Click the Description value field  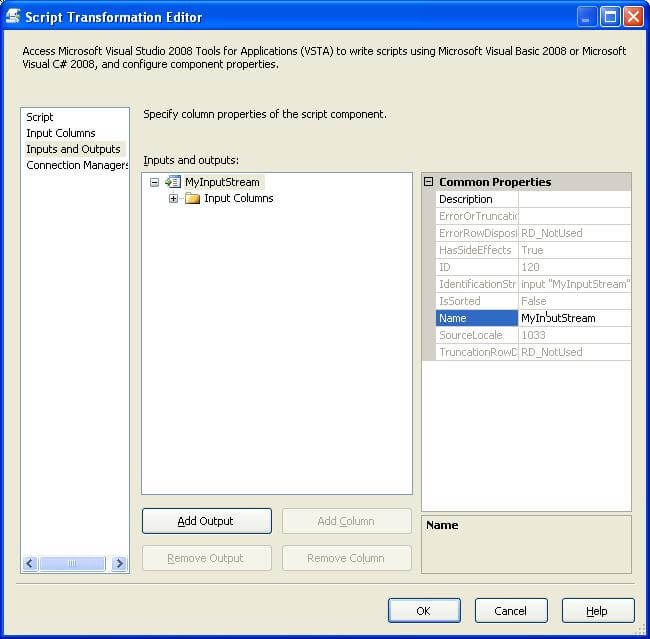(575, 199)
